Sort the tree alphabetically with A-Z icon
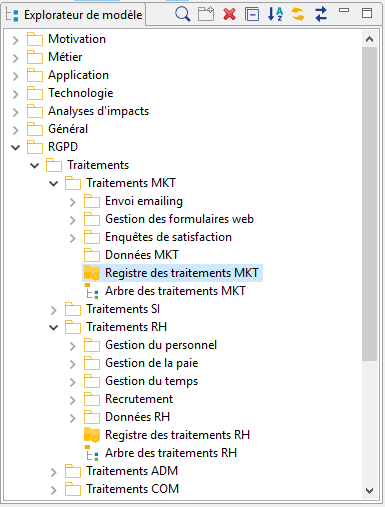 click(x=275, y=14)
